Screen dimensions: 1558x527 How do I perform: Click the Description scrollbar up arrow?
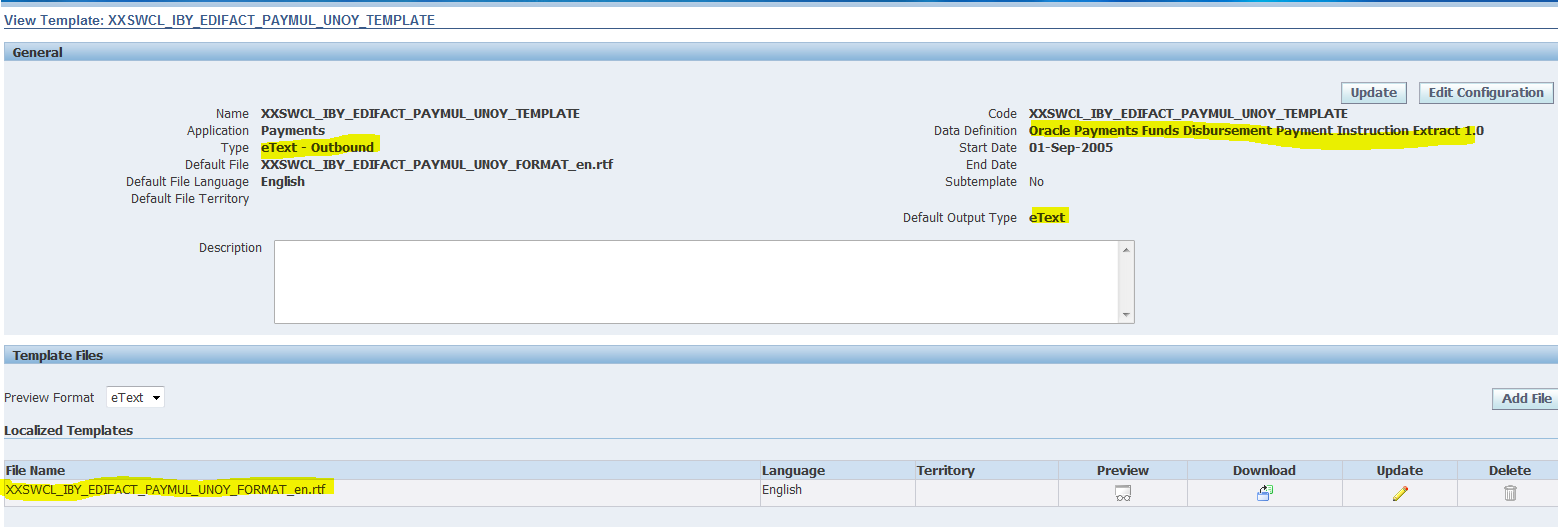point(1127,249)
